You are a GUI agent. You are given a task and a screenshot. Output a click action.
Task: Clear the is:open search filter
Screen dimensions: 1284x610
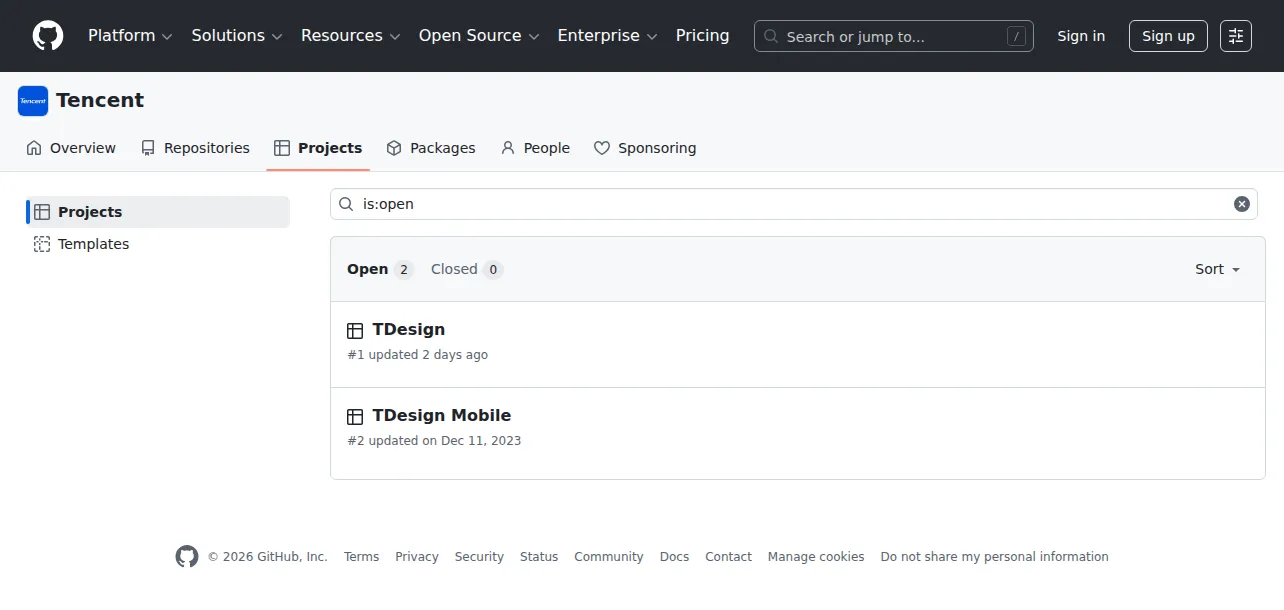[1242, 204]
